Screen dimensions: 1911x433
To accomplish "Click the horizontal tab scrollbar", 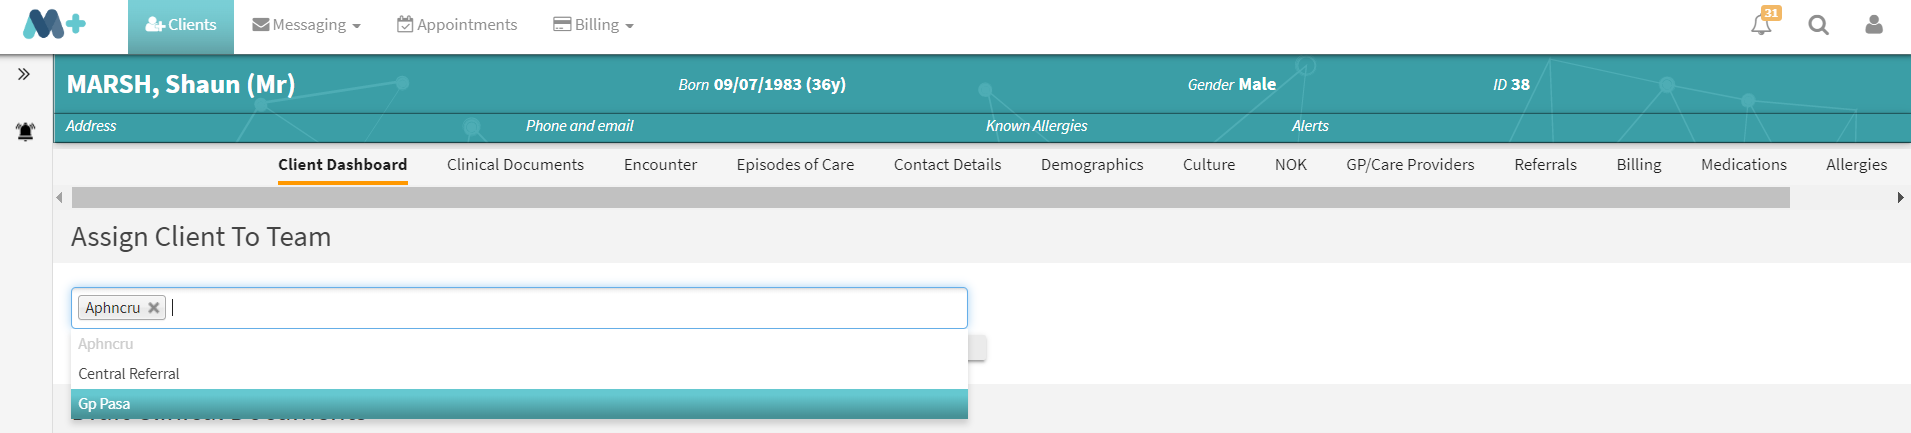I will (x=930, y=198).
